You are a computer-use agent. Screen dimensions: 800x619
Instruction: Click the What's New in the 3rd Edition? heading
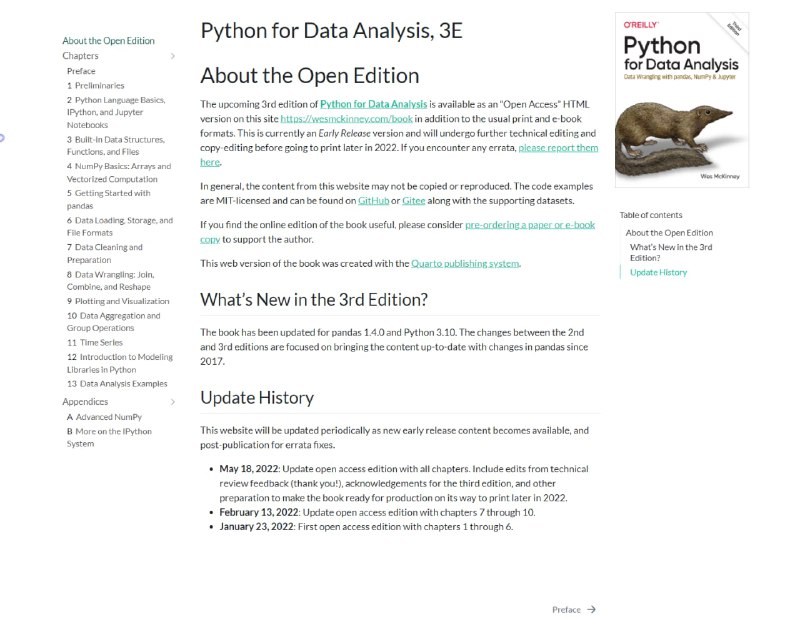click(x=314, y=300)
